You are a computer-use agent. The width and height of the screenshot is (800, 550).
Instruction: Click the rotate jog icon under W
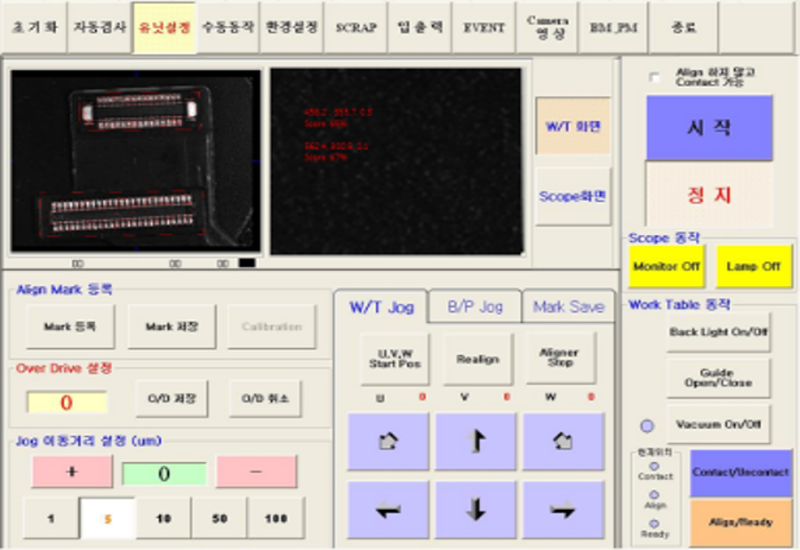(562, 442)
